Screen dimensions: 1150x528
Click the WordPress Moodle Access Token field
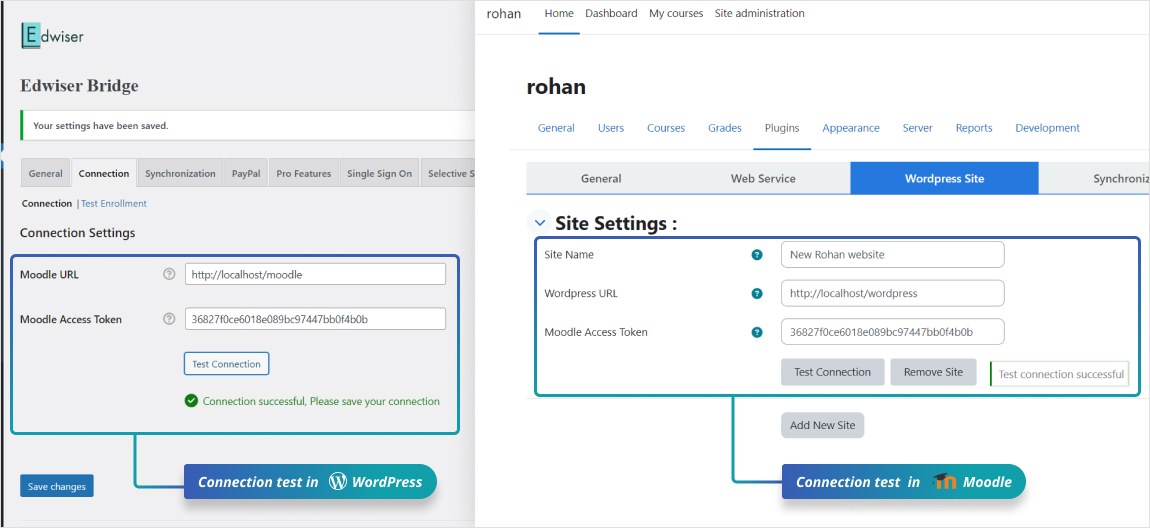pos(315,319)
